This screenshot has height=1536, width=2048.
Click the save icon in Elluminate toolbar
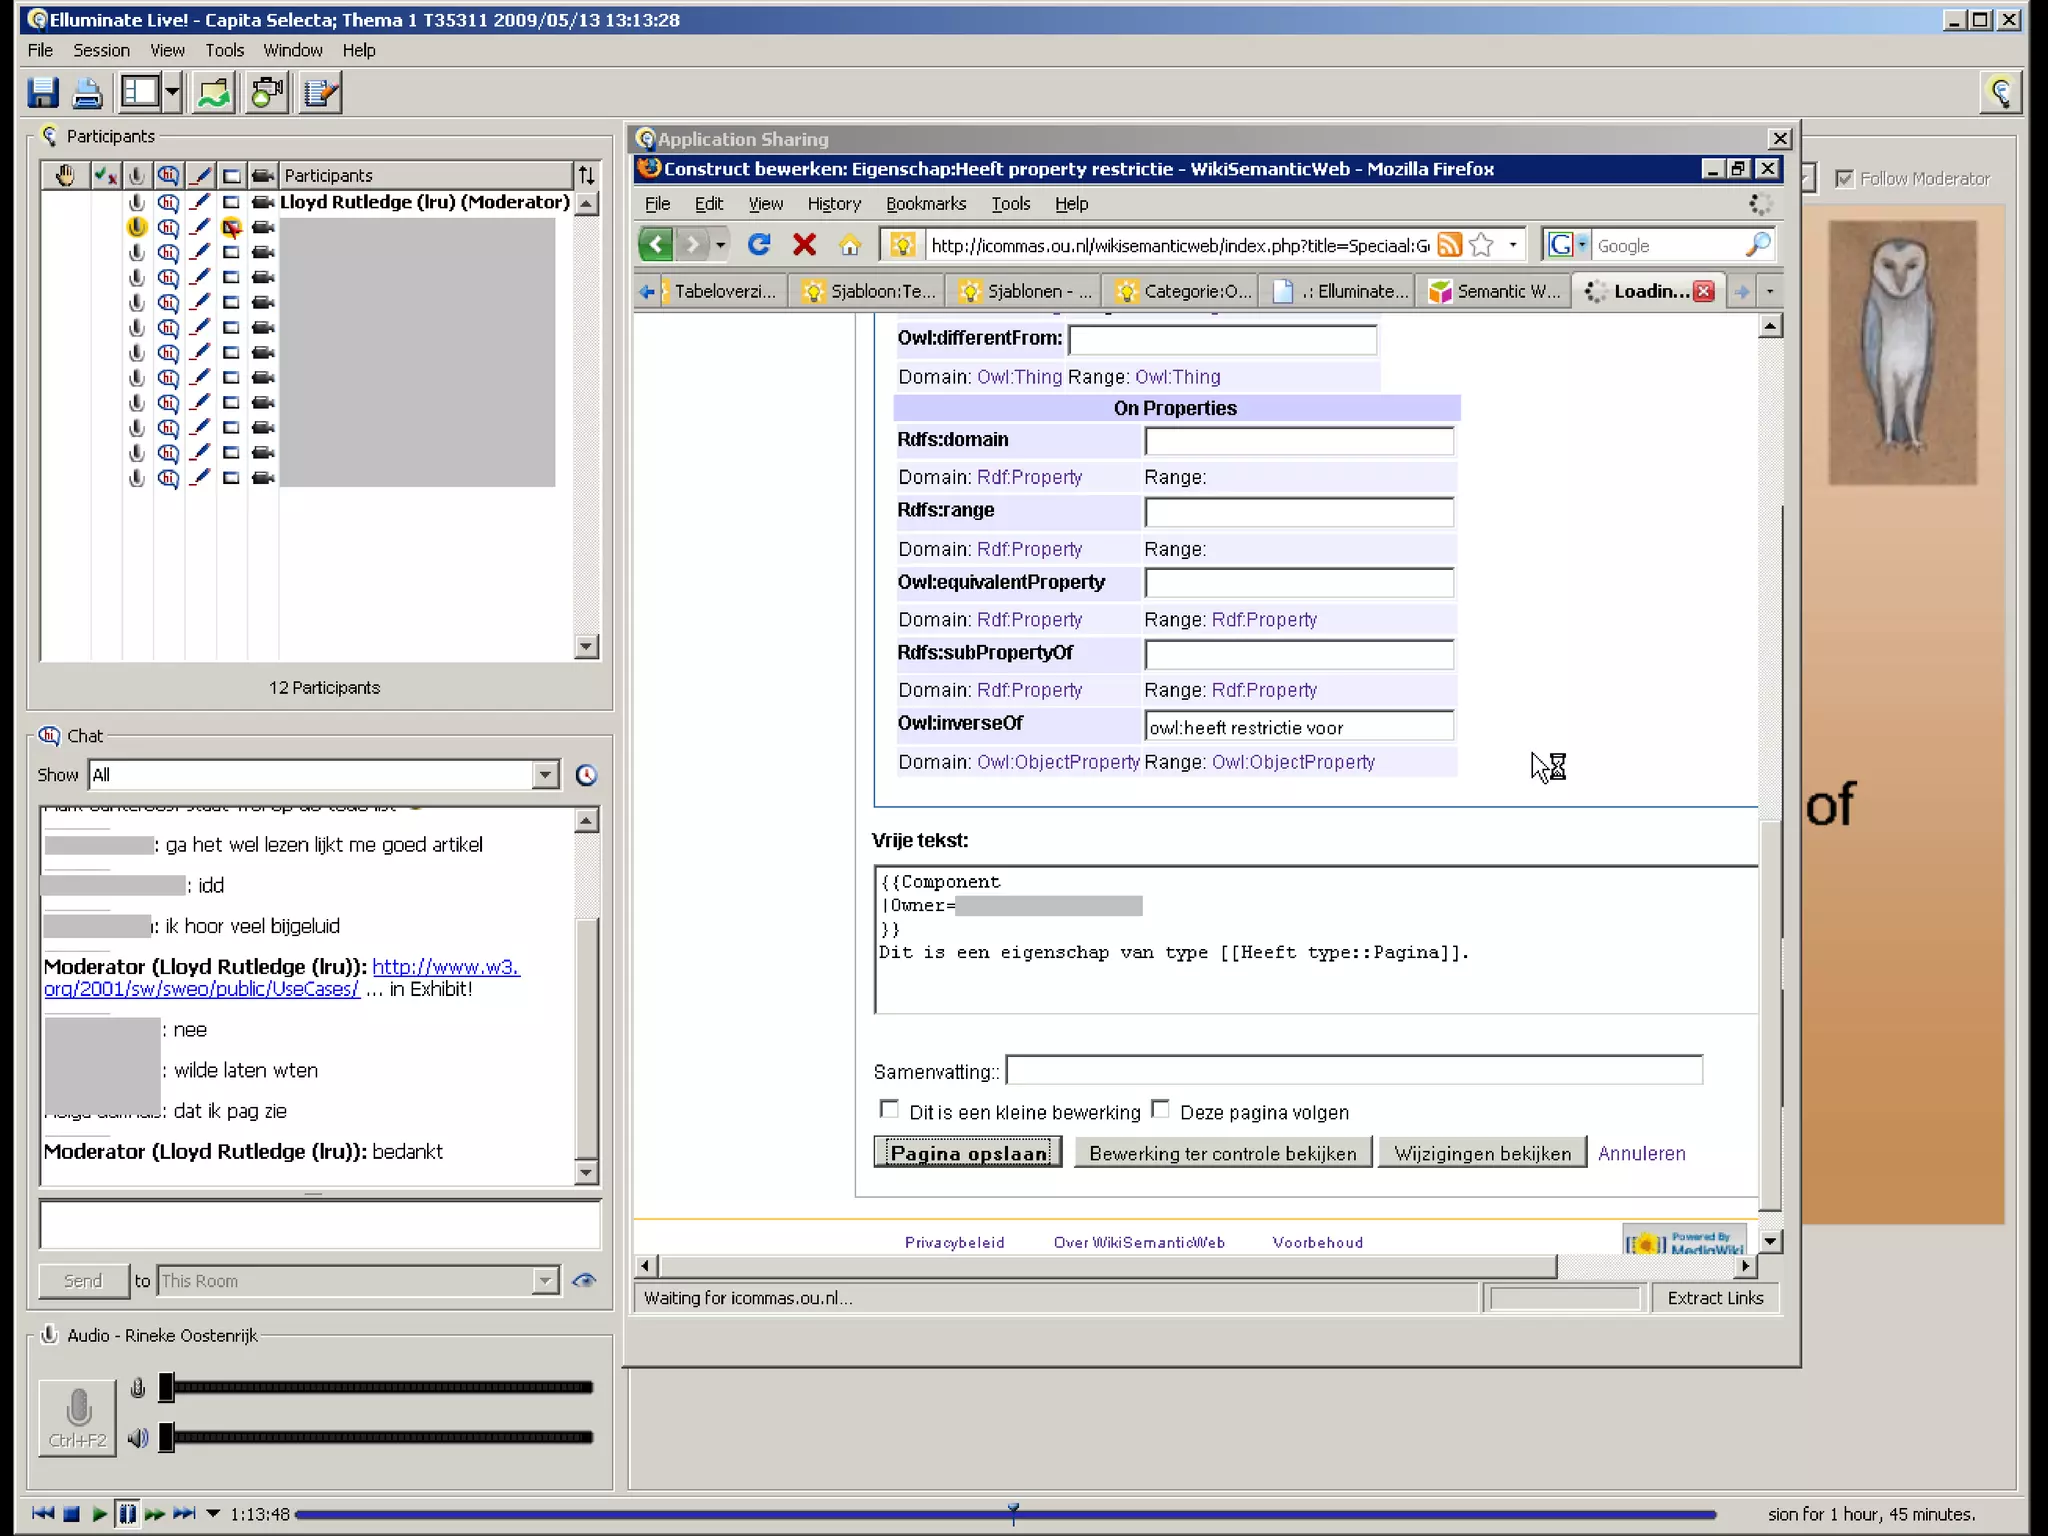tap(43, 93)
